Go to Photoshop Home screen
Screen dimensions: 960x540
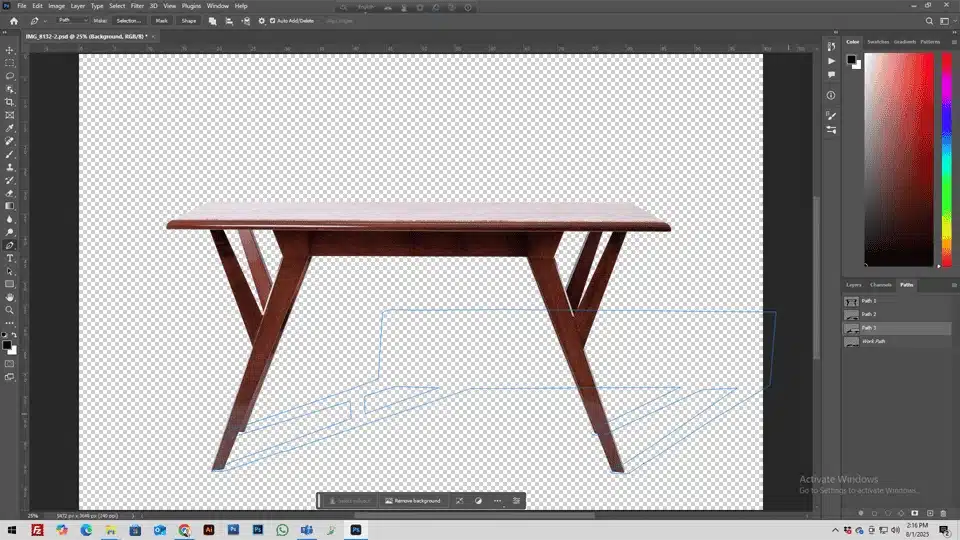tap(13, 21)
